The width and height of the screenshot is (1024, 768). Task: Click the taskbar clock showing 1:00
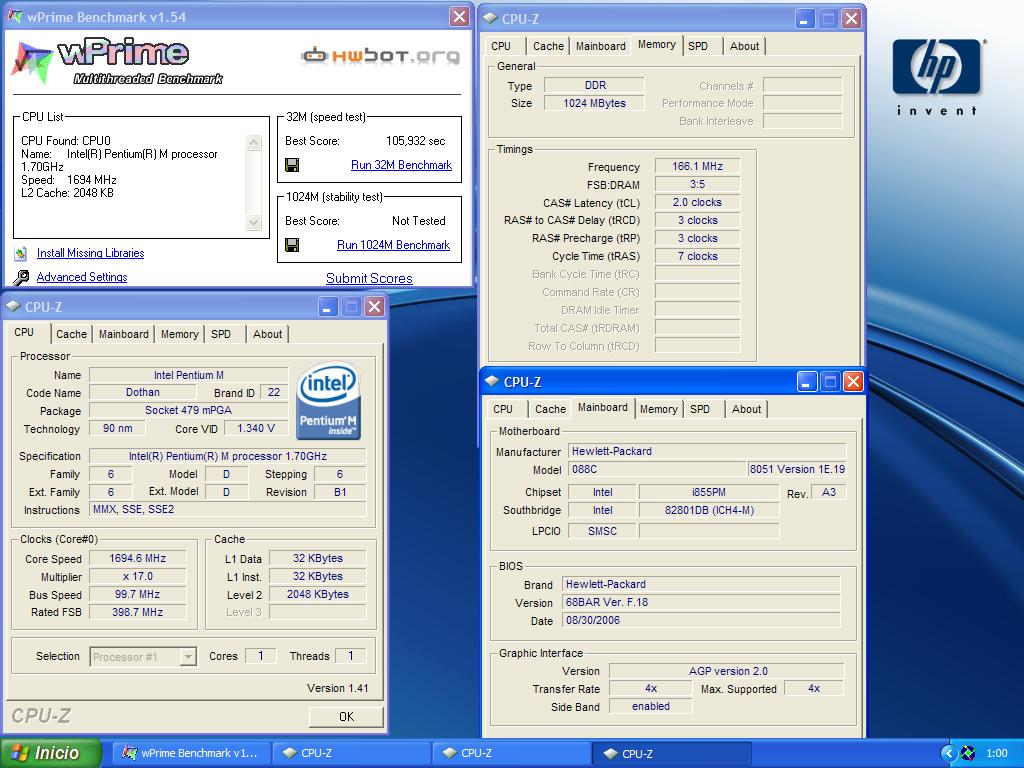(997, 753)
